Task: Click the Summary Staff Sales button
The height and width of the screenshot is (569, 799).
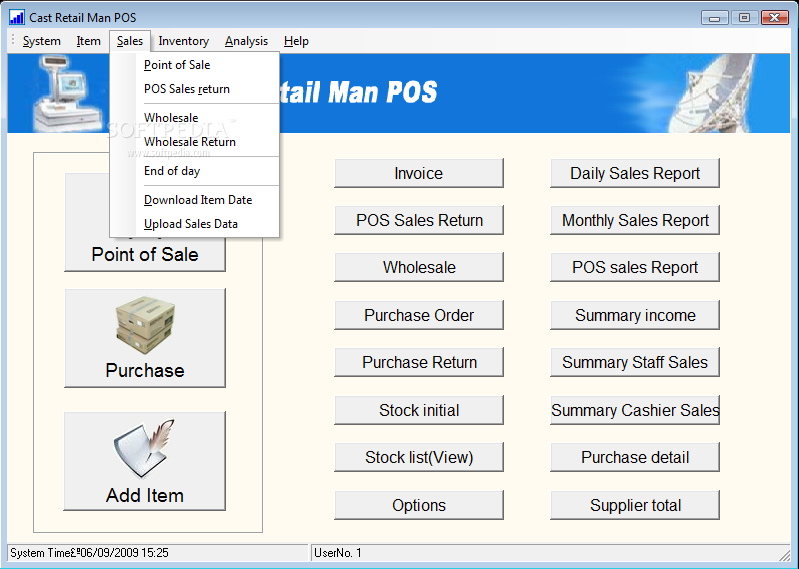Action: pos(635,362)
